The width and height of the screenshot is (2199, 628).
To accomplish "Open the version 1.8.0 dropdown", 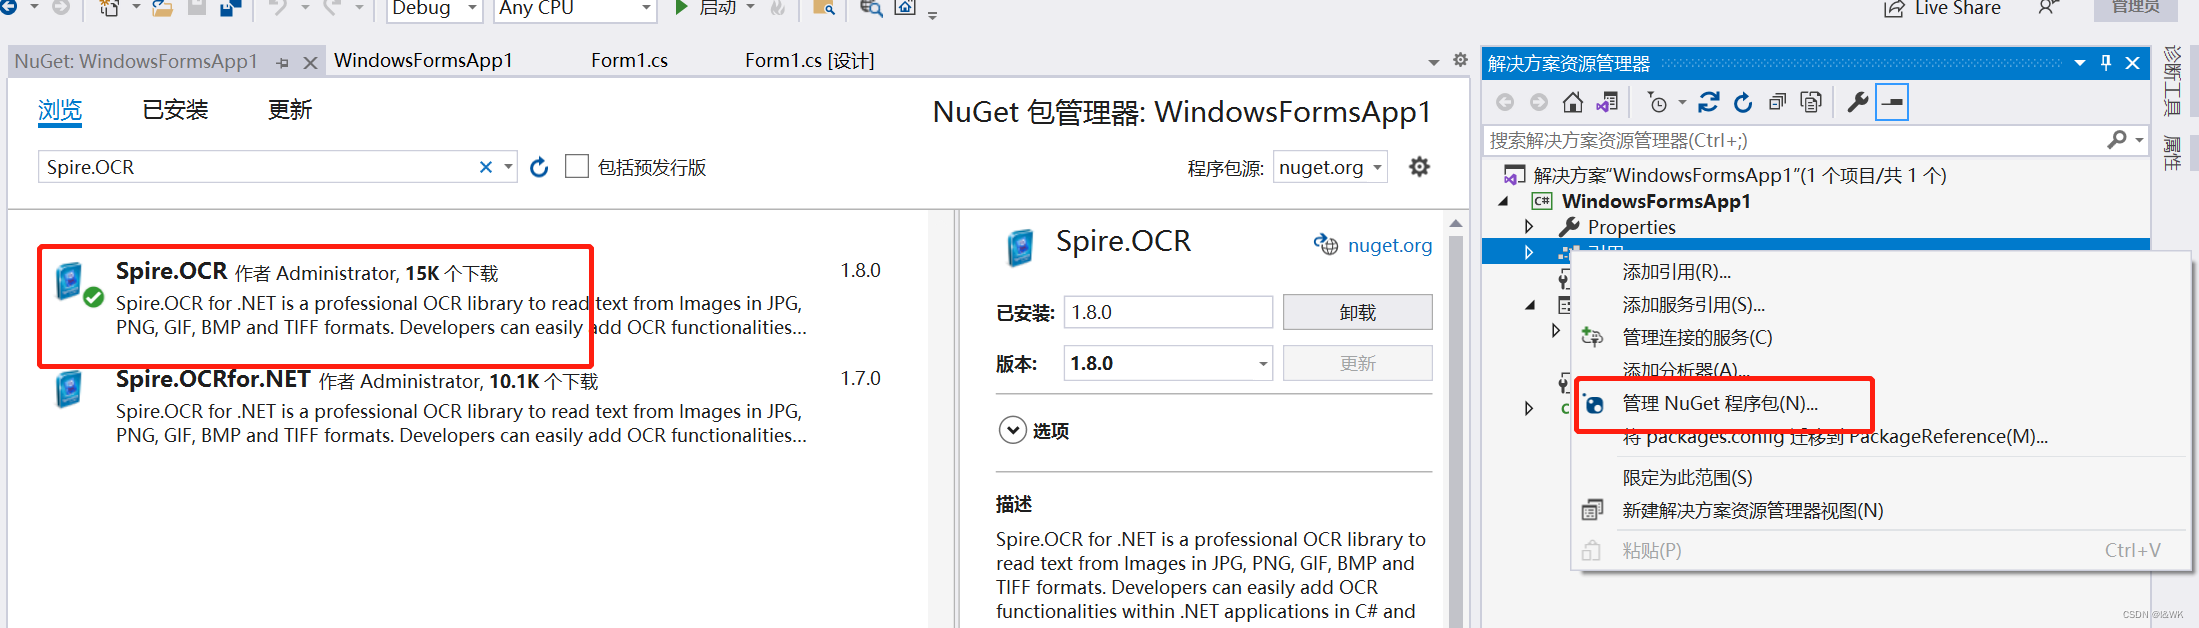I will [1263, 364].
